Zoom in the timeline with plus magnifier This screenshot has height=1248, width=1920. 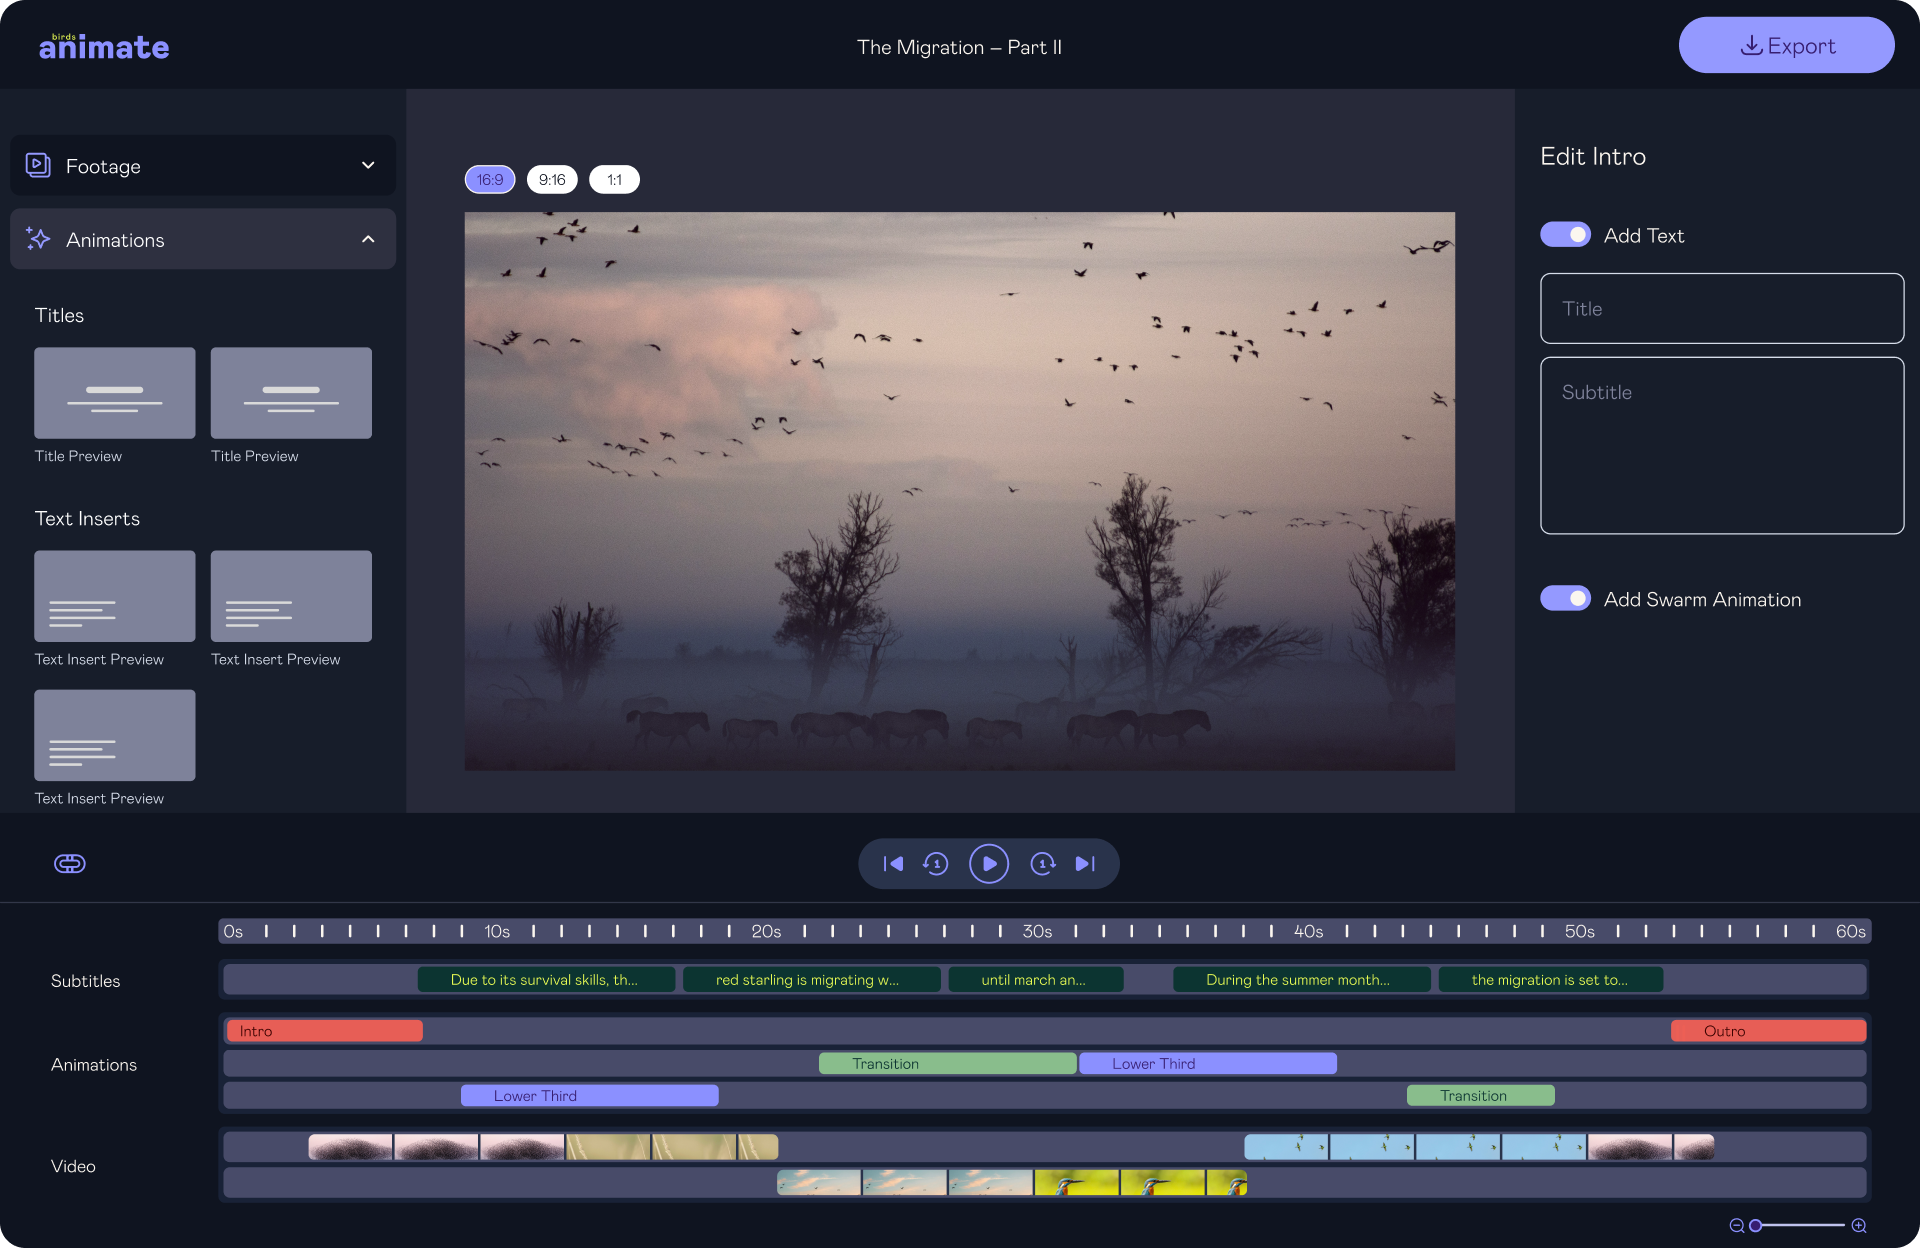click(1859, 1226)
